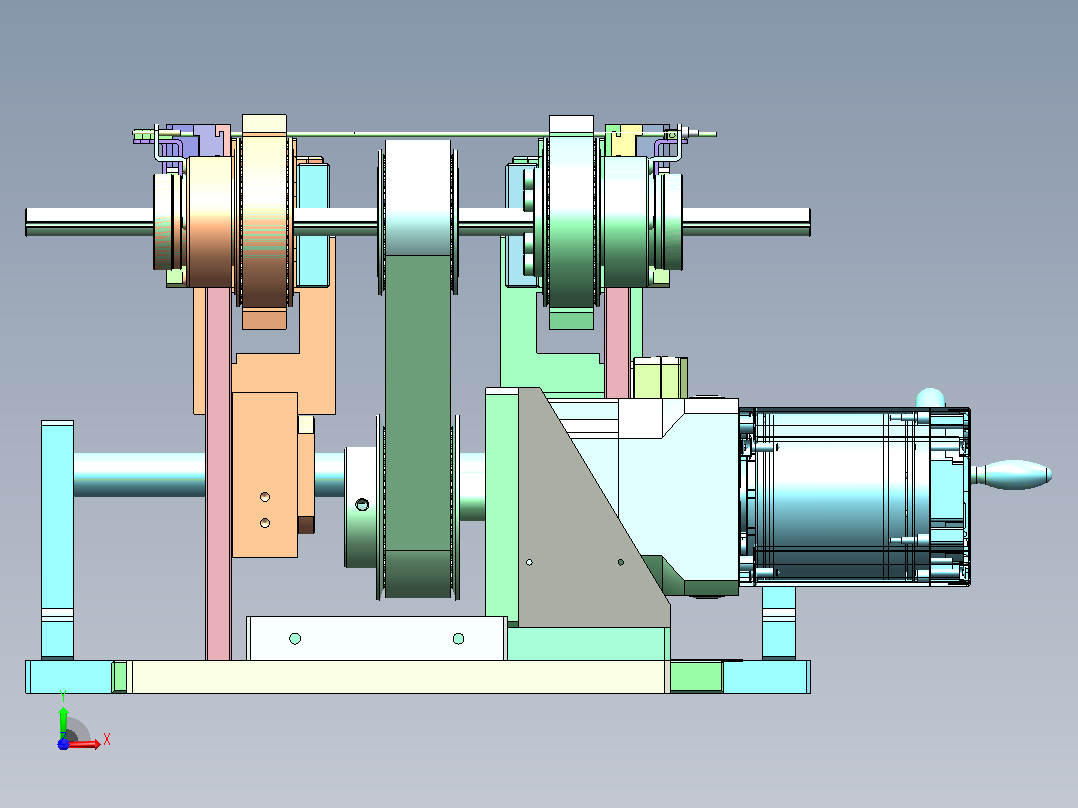
Task: Select the lower hole in the orange bracket
Action: (x=265, y=523)
